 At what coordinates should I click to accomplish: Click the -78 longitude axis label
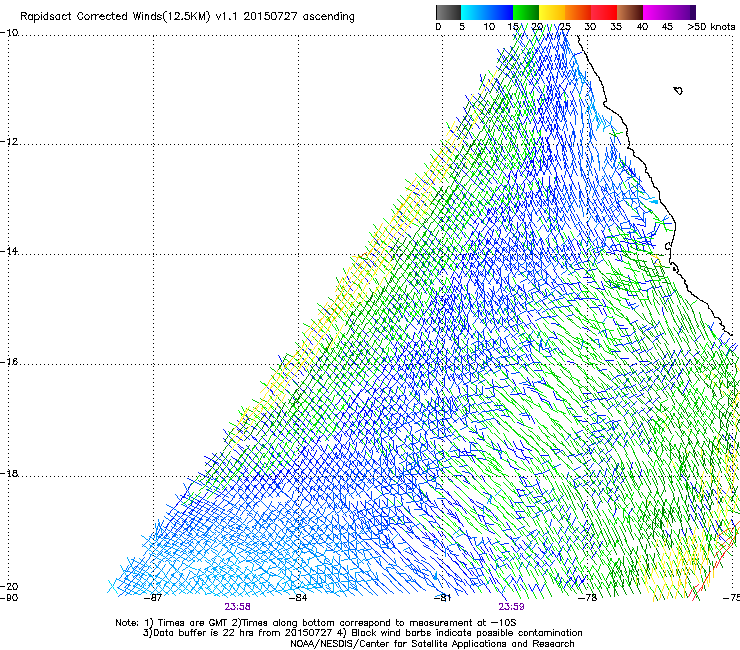click(588, 598)
